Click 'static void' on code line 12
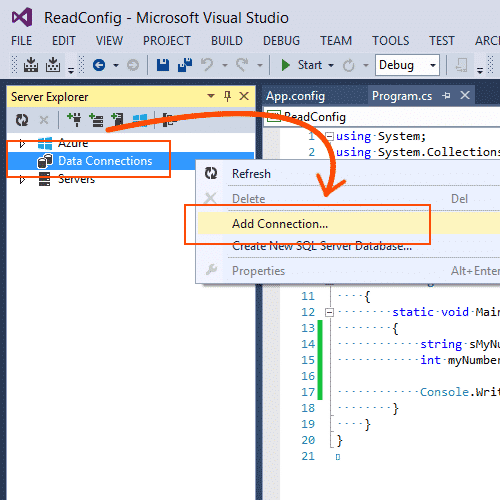This screenshot has width=500, height=500. (x=430, y=312)
